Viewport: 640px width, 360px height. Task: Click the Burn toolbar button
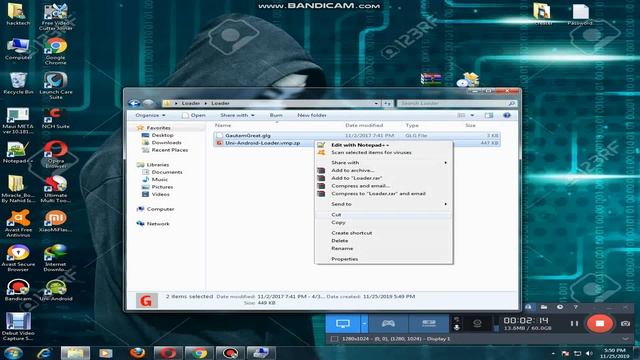tap(276, 116)
